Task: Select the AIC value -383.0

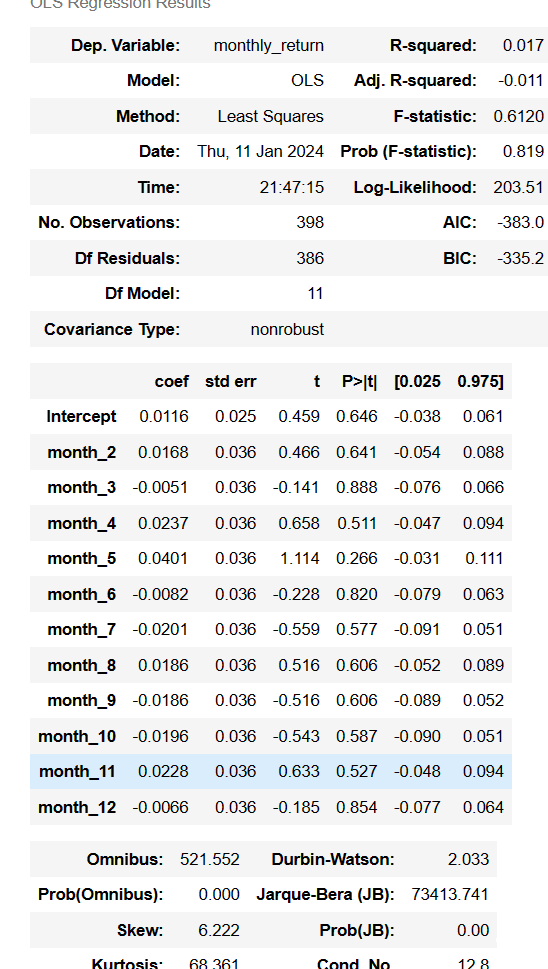Action: (521, 222)
